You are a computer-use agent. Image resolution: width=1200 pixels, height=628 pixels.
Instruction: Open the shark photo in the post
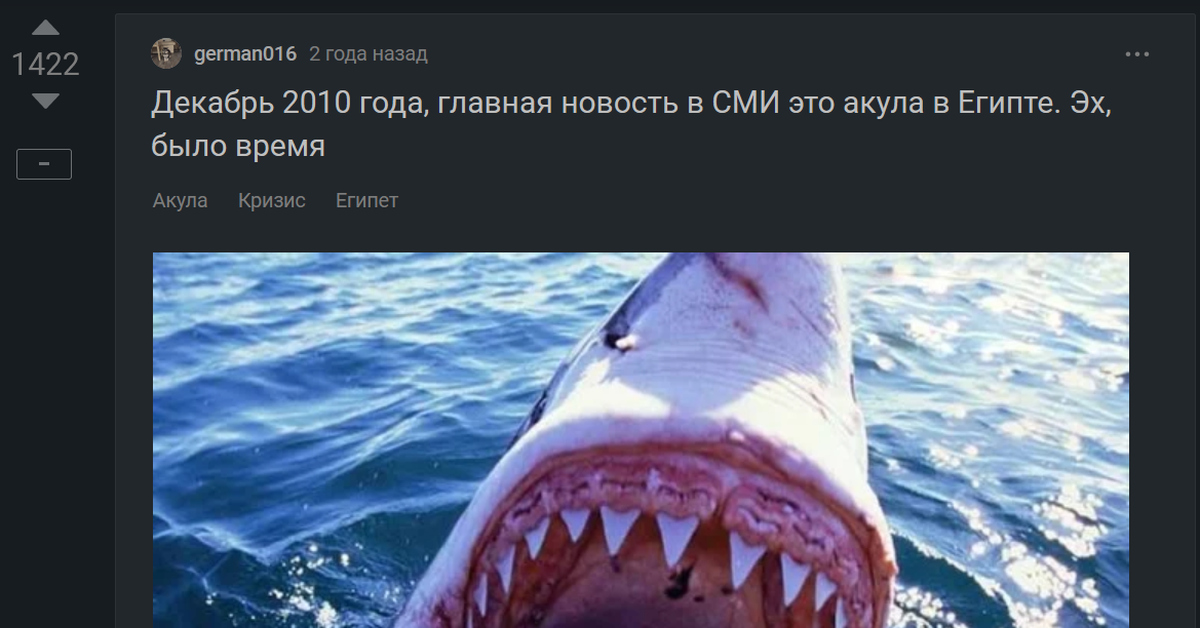(x=641, y=440)
